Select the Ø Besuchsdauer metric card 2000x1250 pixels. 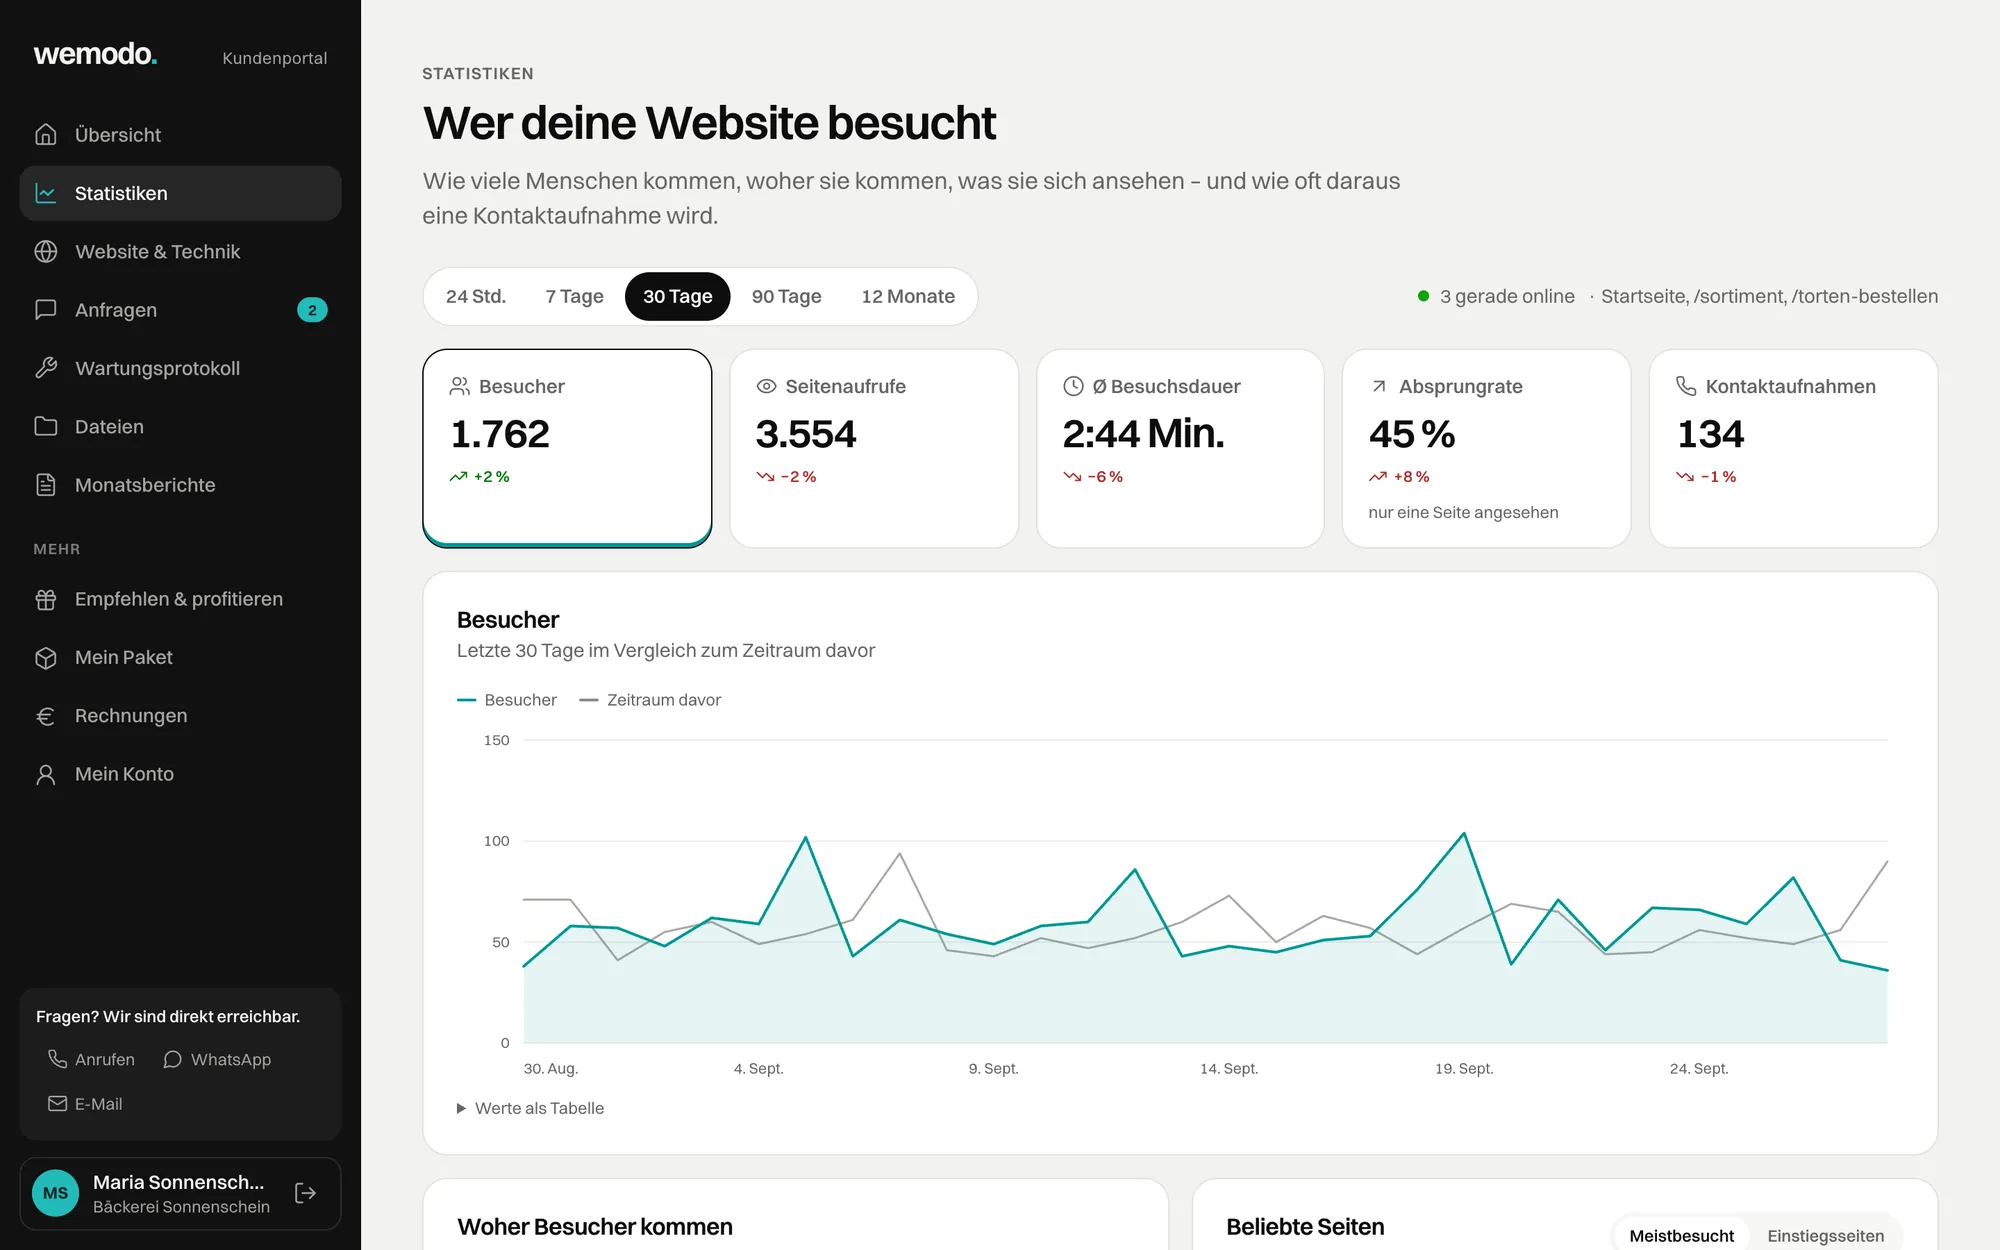click(x=1180, y=448)
